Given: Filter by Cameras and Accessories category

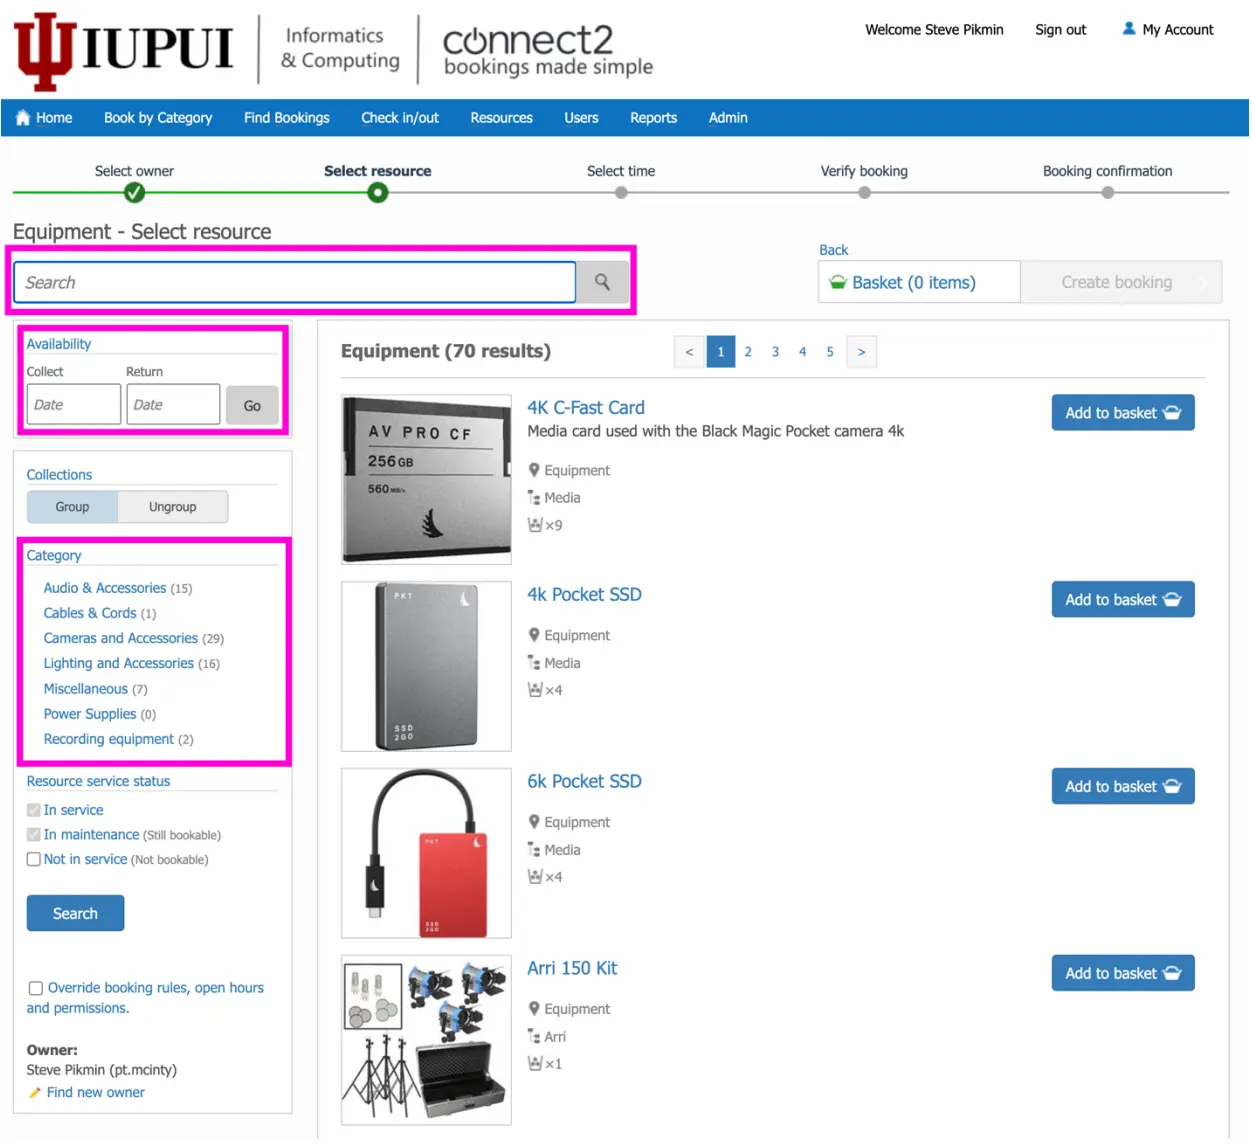Looking at the screenshot, I should 121,639.
